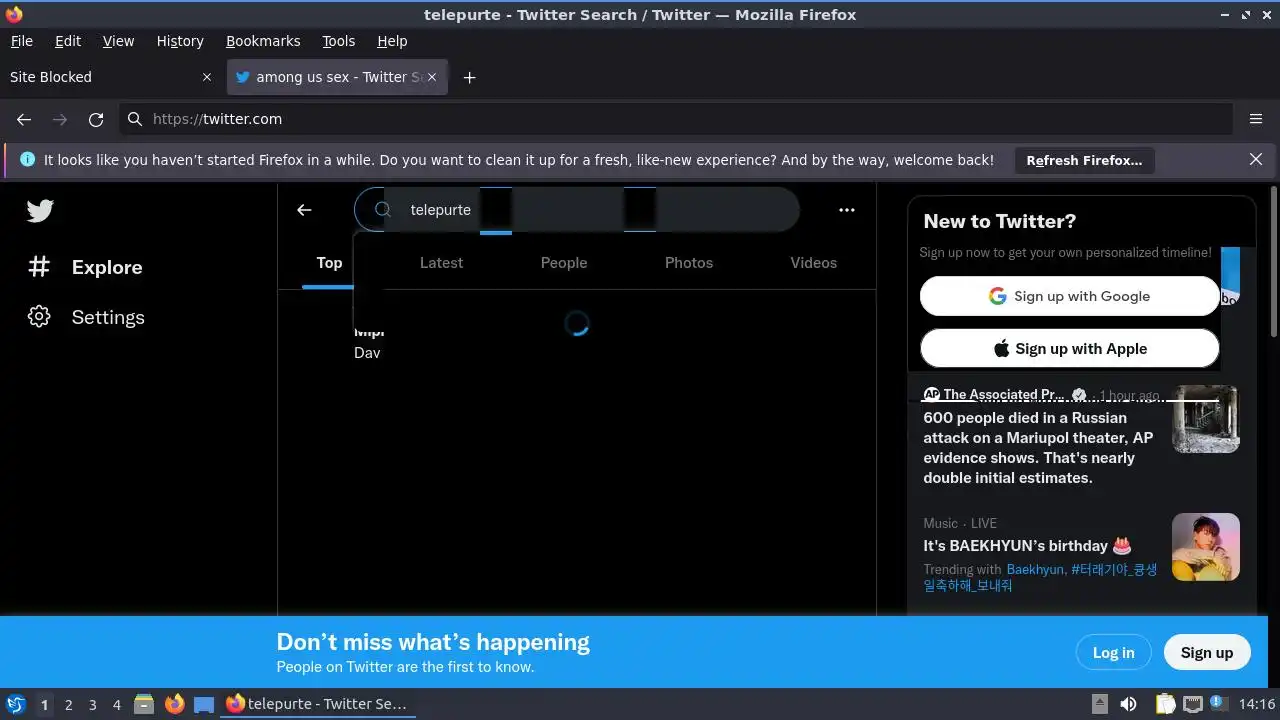Switch to the People tab
Screen dimensions: 1280x720
(x=564, y=263)
